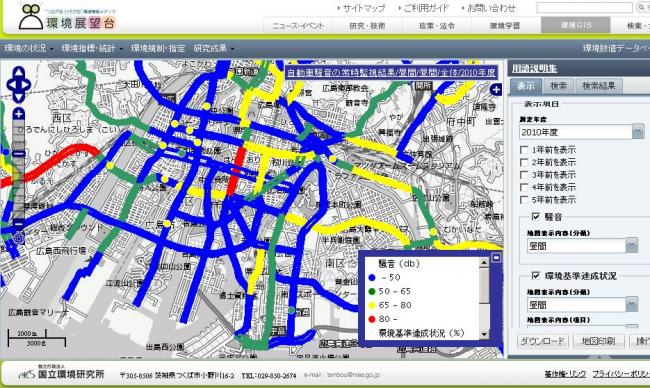The width and height of the screenshot is (650, 388).
Task: Click the vertical zoom level slider bar
Action: 19,170
